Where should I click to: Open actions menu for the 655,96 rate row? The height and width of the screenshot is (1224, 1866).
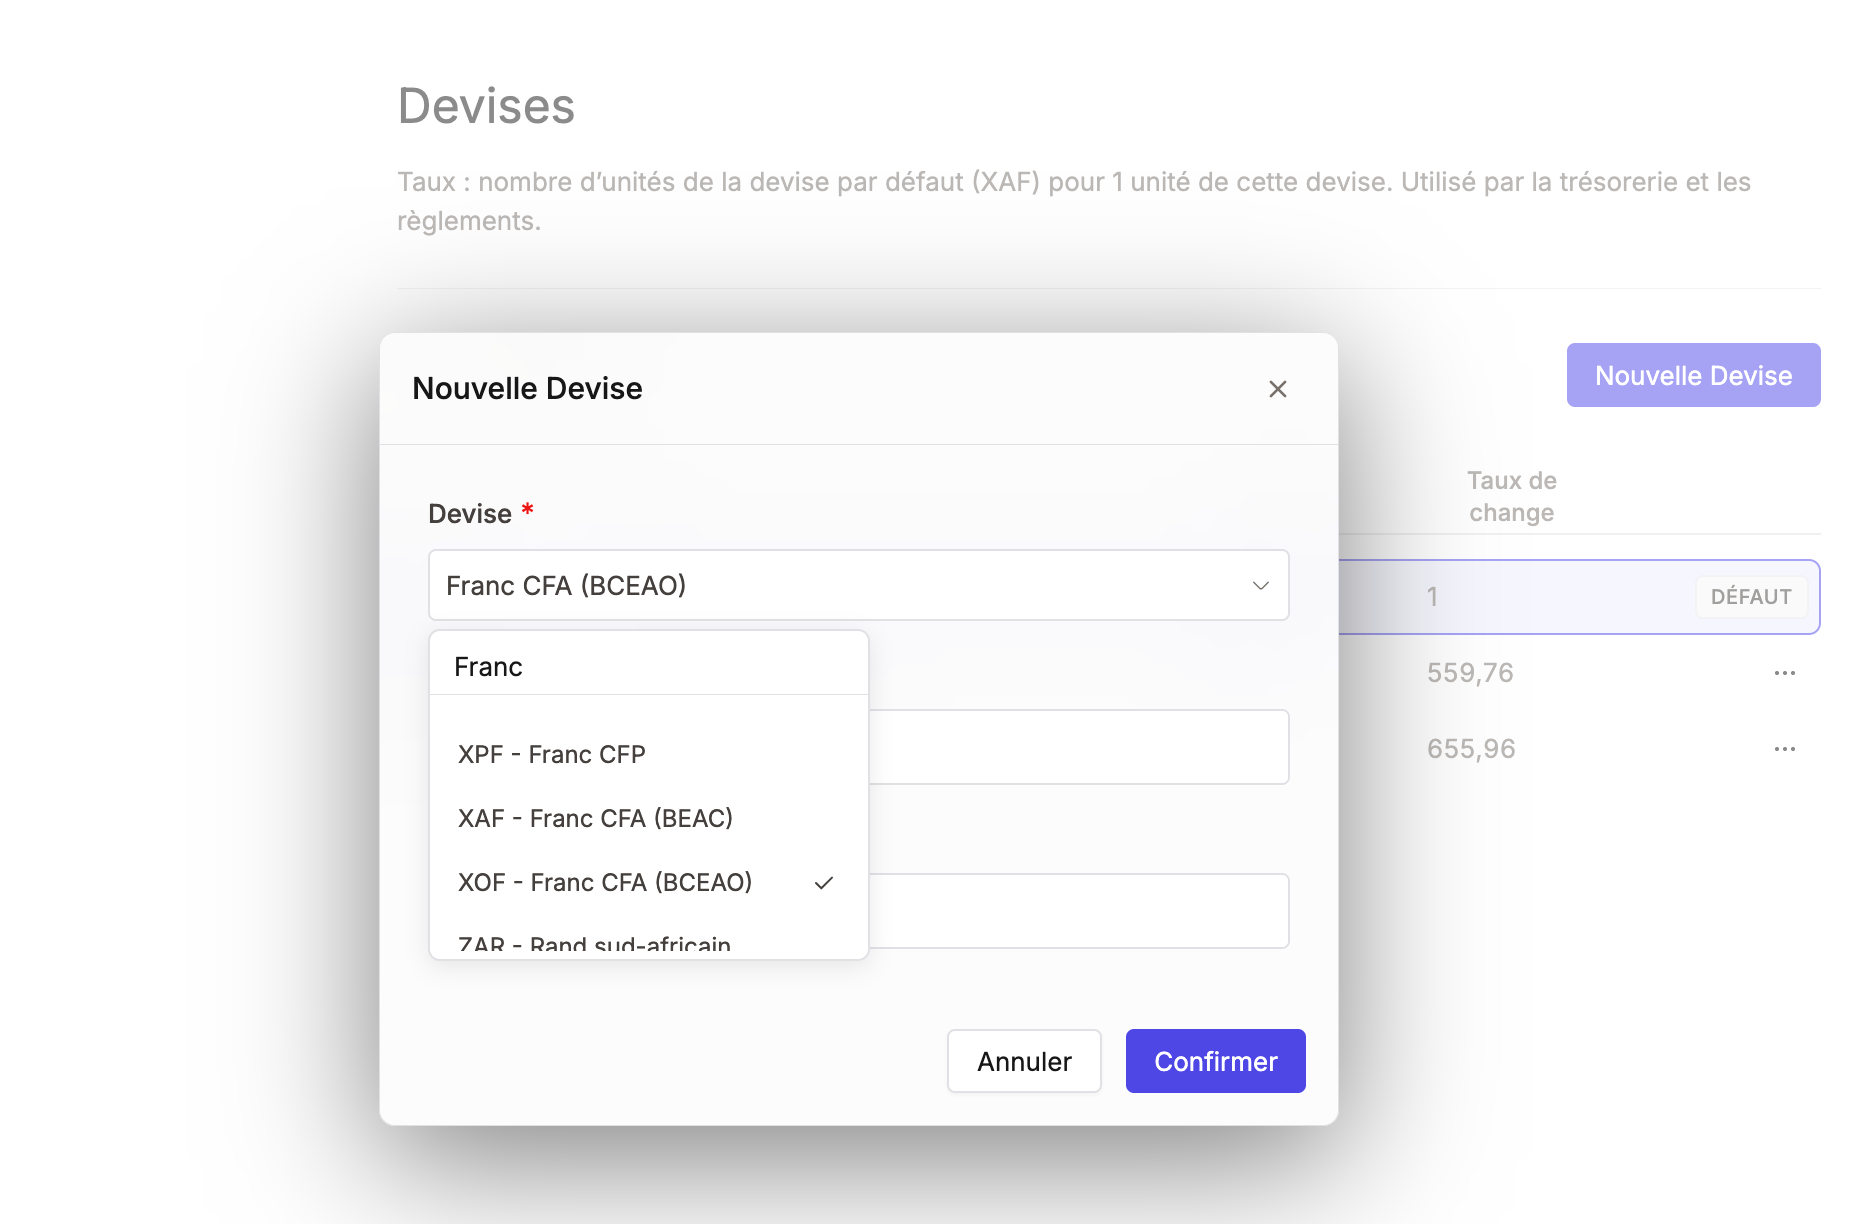1784,749
